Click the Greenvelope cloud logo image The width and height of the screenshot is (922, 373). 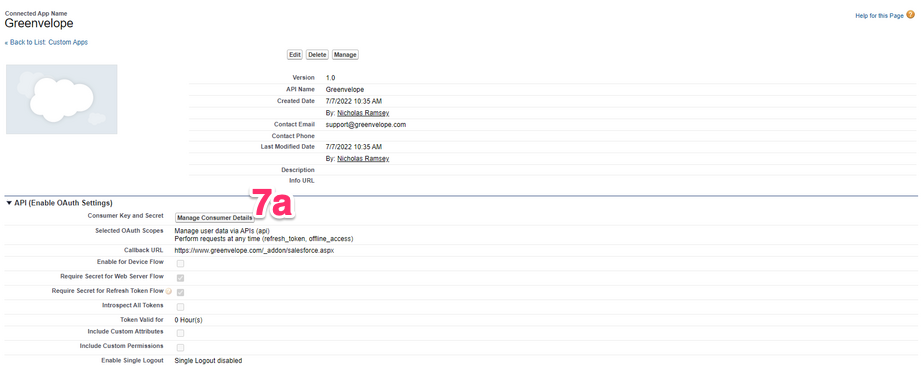tap(62, 99)
